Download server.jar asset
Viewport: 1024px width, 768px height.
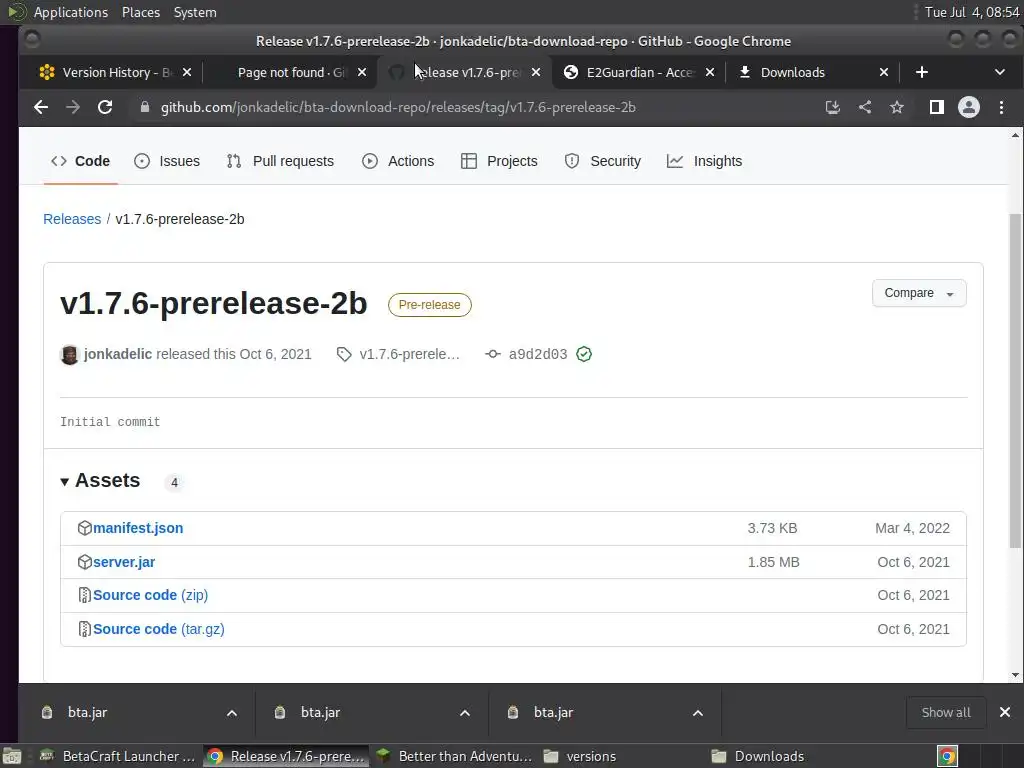pyautogui.click(x=124, y=562)
